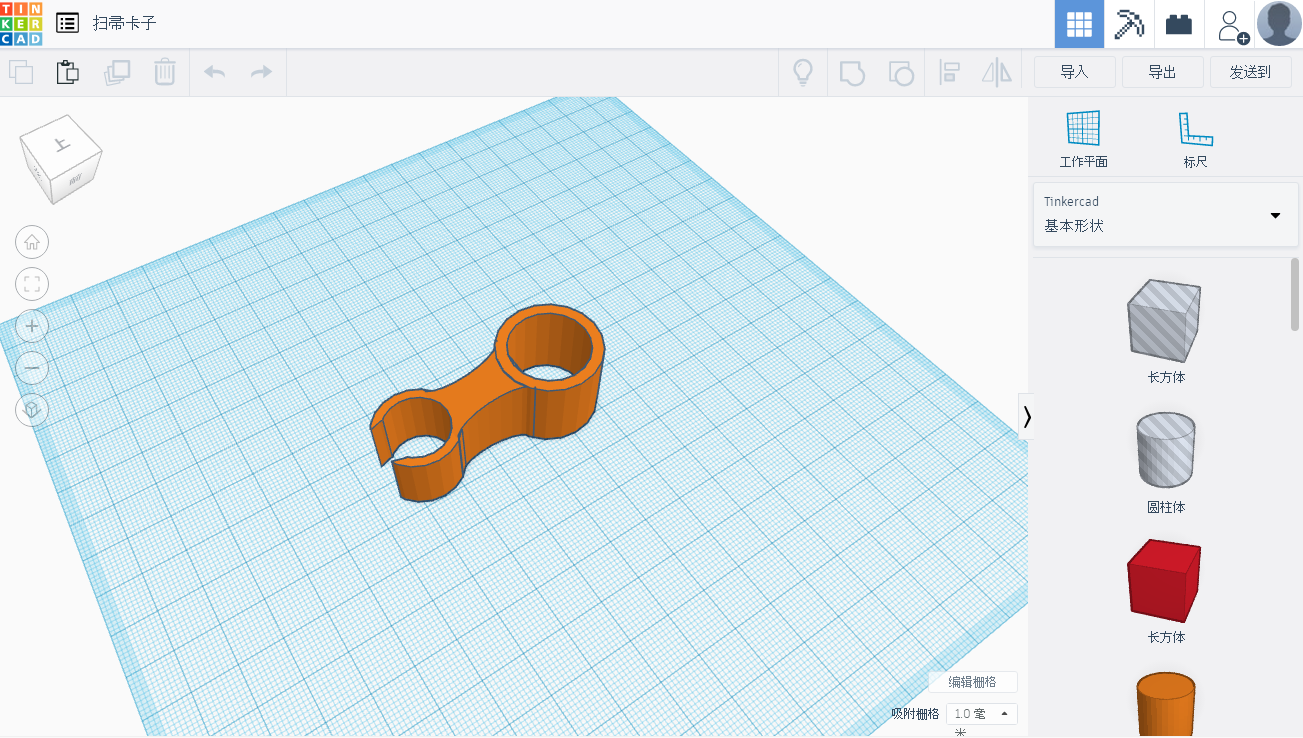Open the user profile avatar

tap(1279, 24)
